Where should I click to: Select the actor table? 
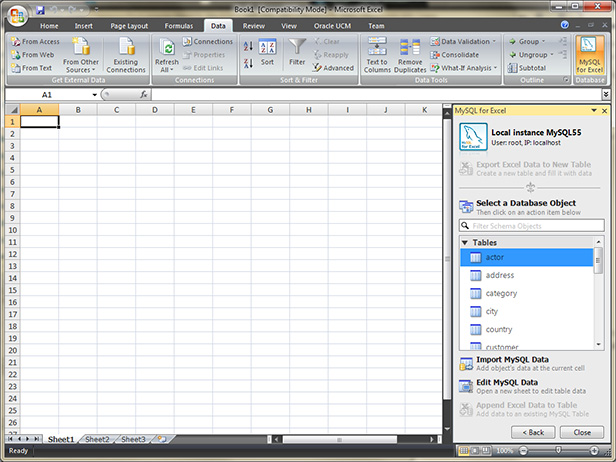[526, 257]
